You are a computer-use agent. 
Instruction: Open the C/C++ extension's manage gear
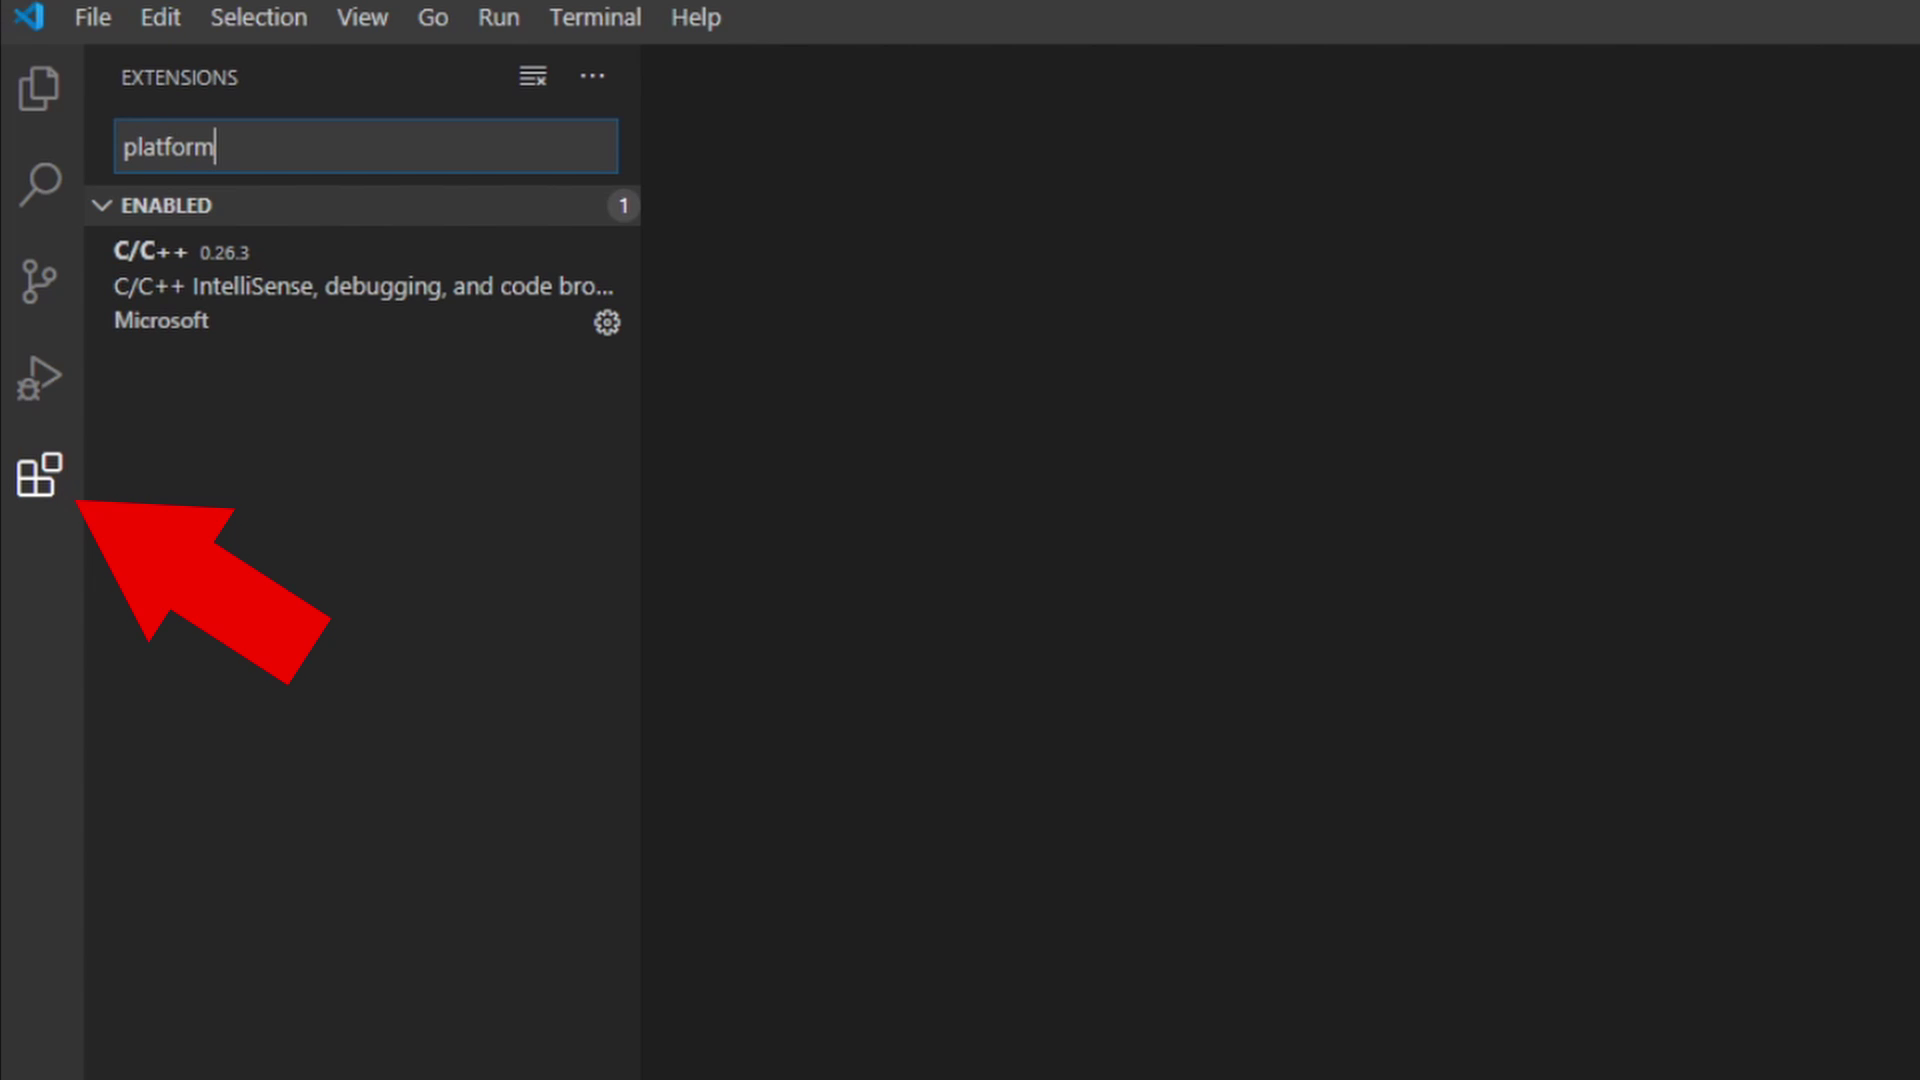[x=607, y=322]
